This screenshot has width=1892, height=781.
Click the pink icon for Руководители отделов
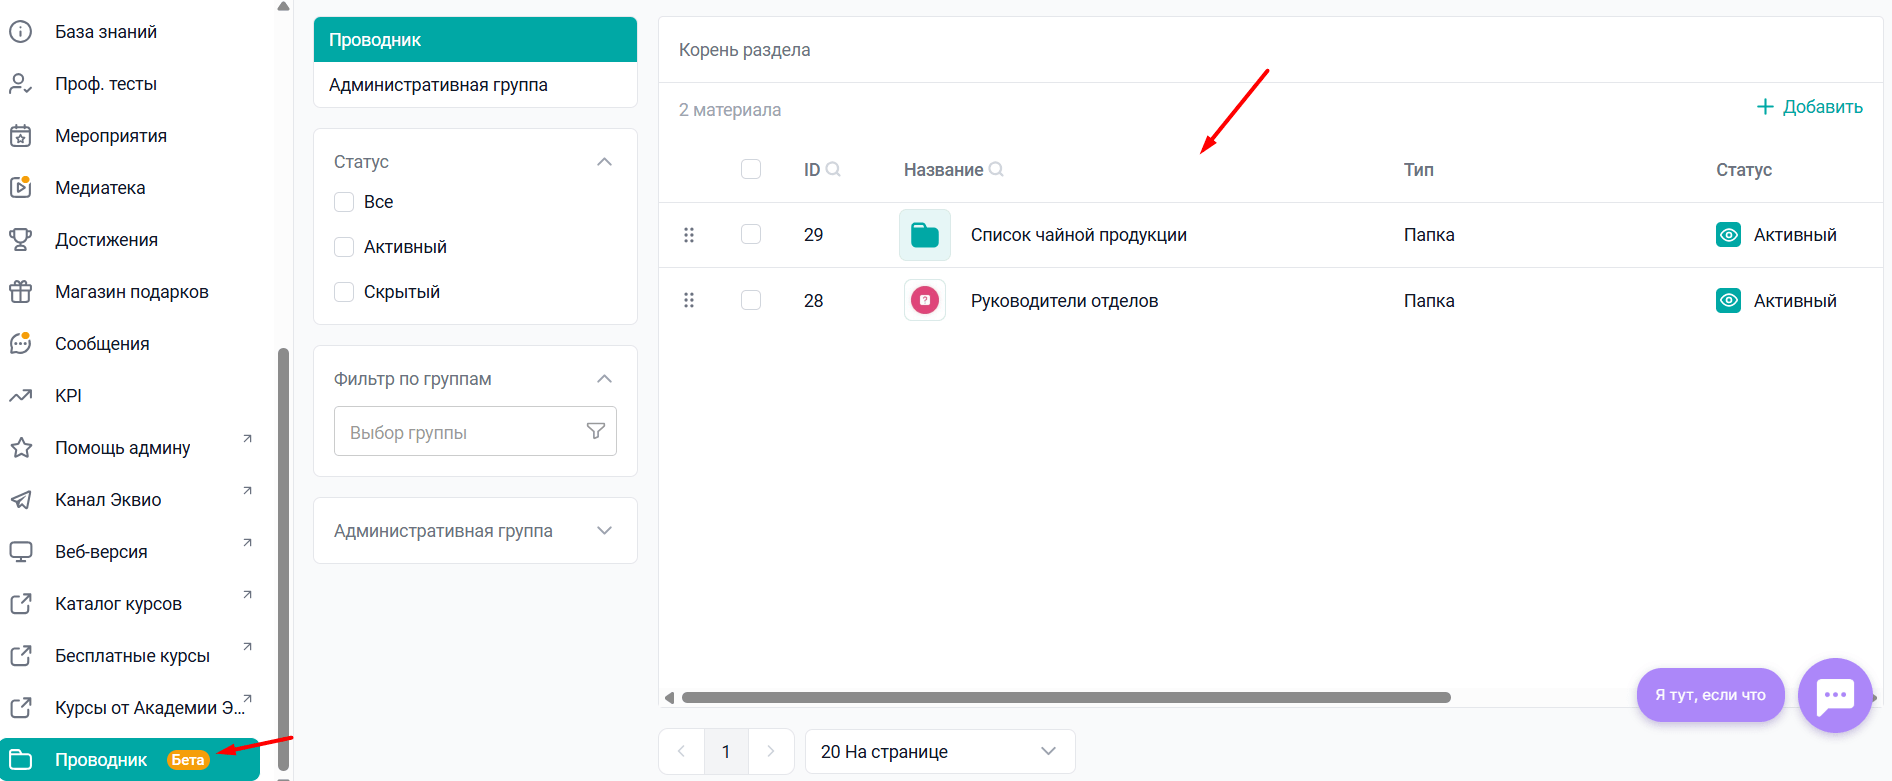(924, 300)
